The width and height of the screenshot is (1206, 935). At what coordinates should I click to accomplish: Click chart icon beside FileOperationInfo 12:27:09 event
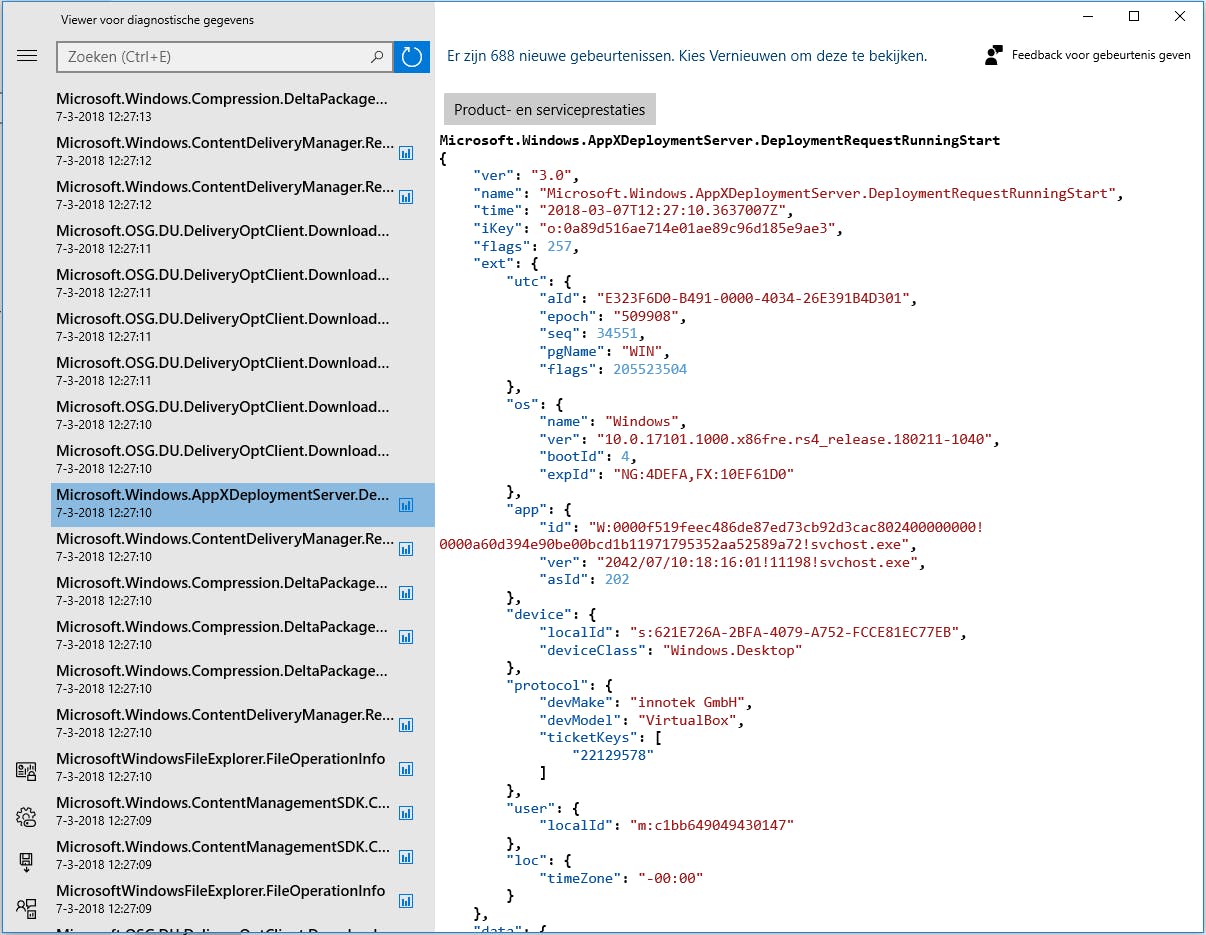[406, 901]
